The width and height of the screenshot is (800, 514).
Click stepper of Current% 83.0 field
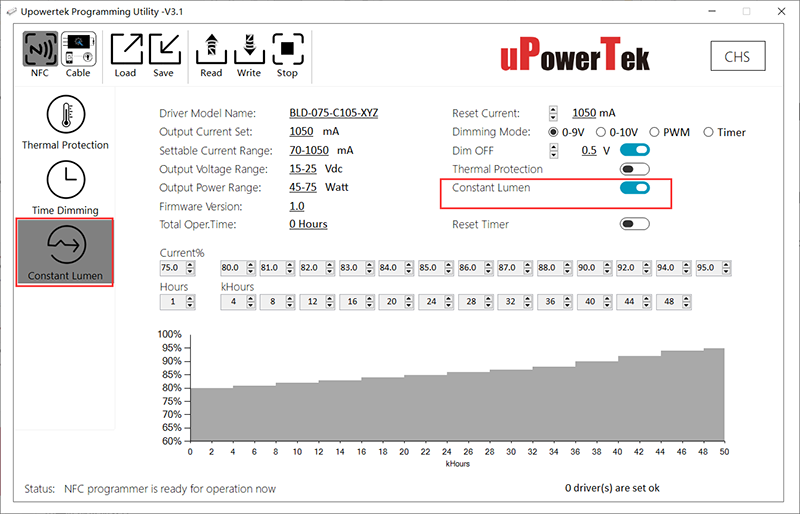[369, 267]
